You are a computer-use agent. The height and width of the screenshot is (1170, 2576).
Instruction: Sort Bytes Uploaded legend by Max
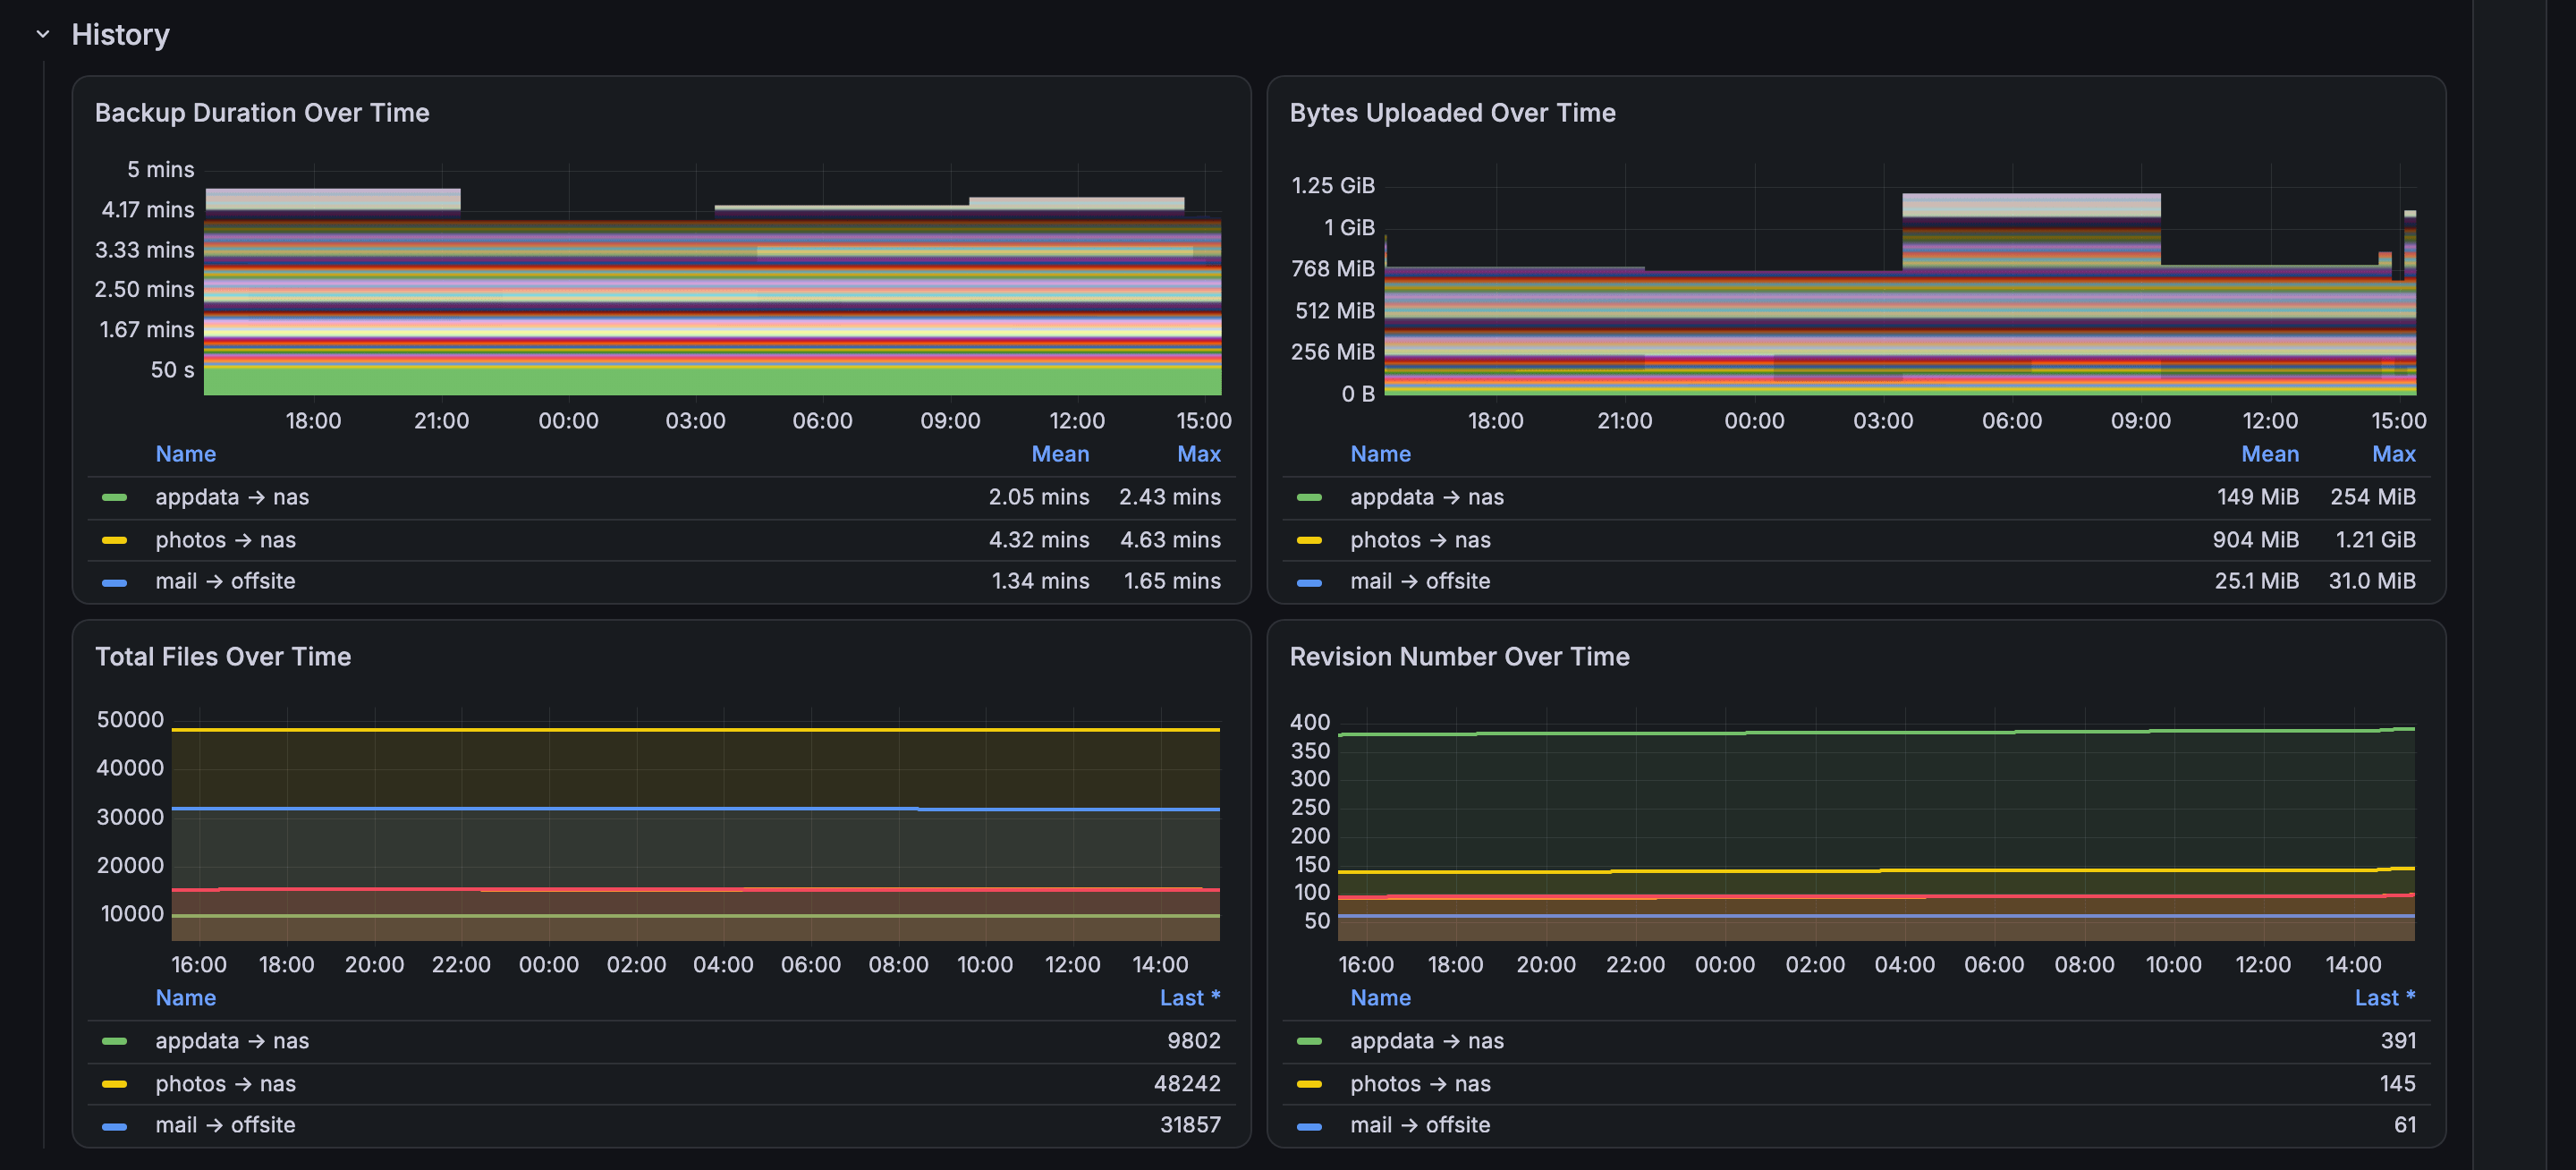pos(2394,454)
